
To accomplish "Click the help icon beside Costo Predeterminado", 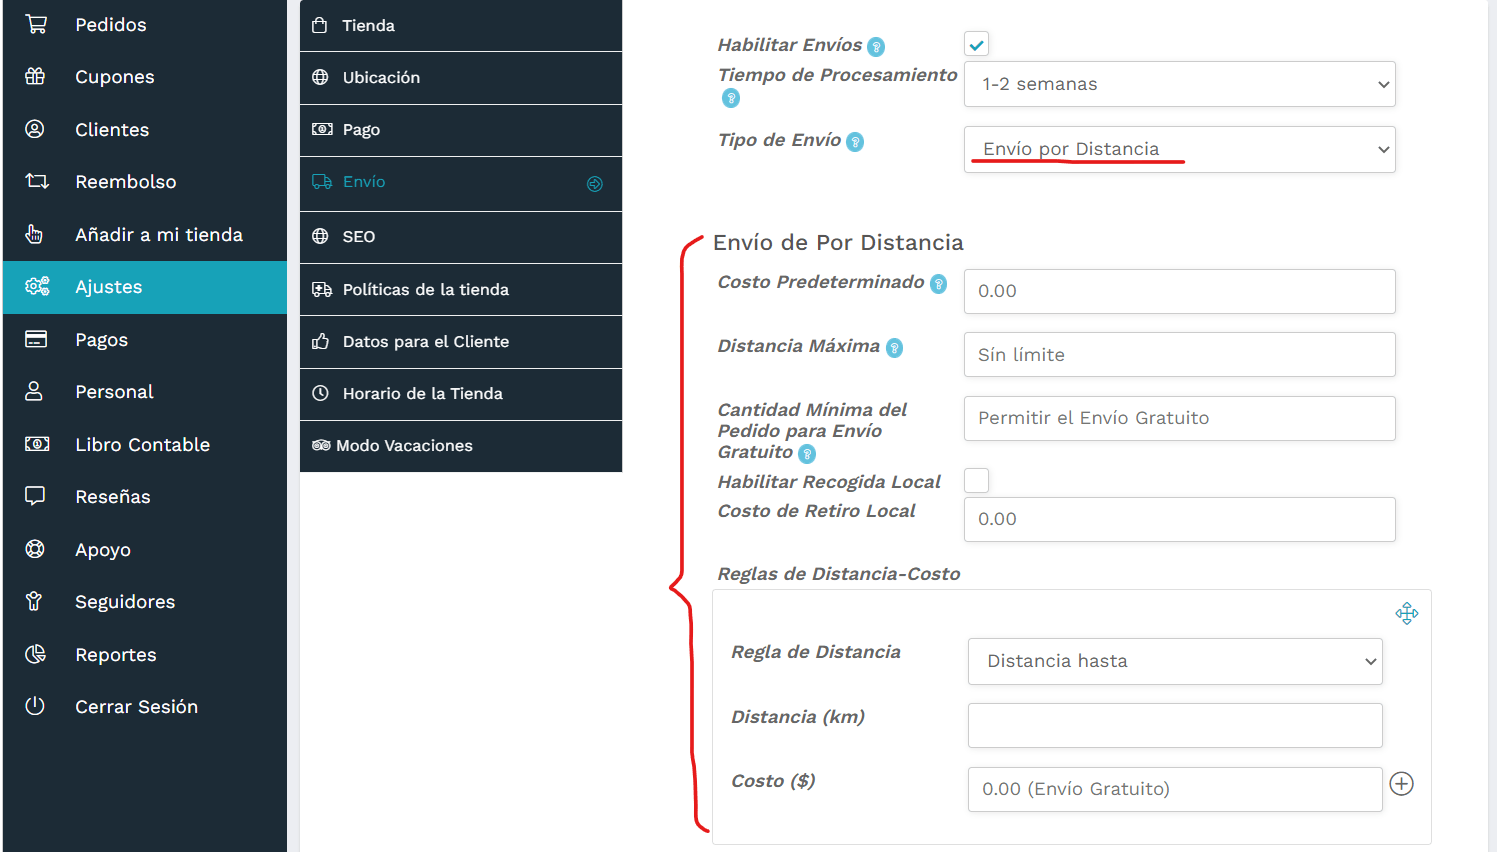I will [x=939, y=284].
